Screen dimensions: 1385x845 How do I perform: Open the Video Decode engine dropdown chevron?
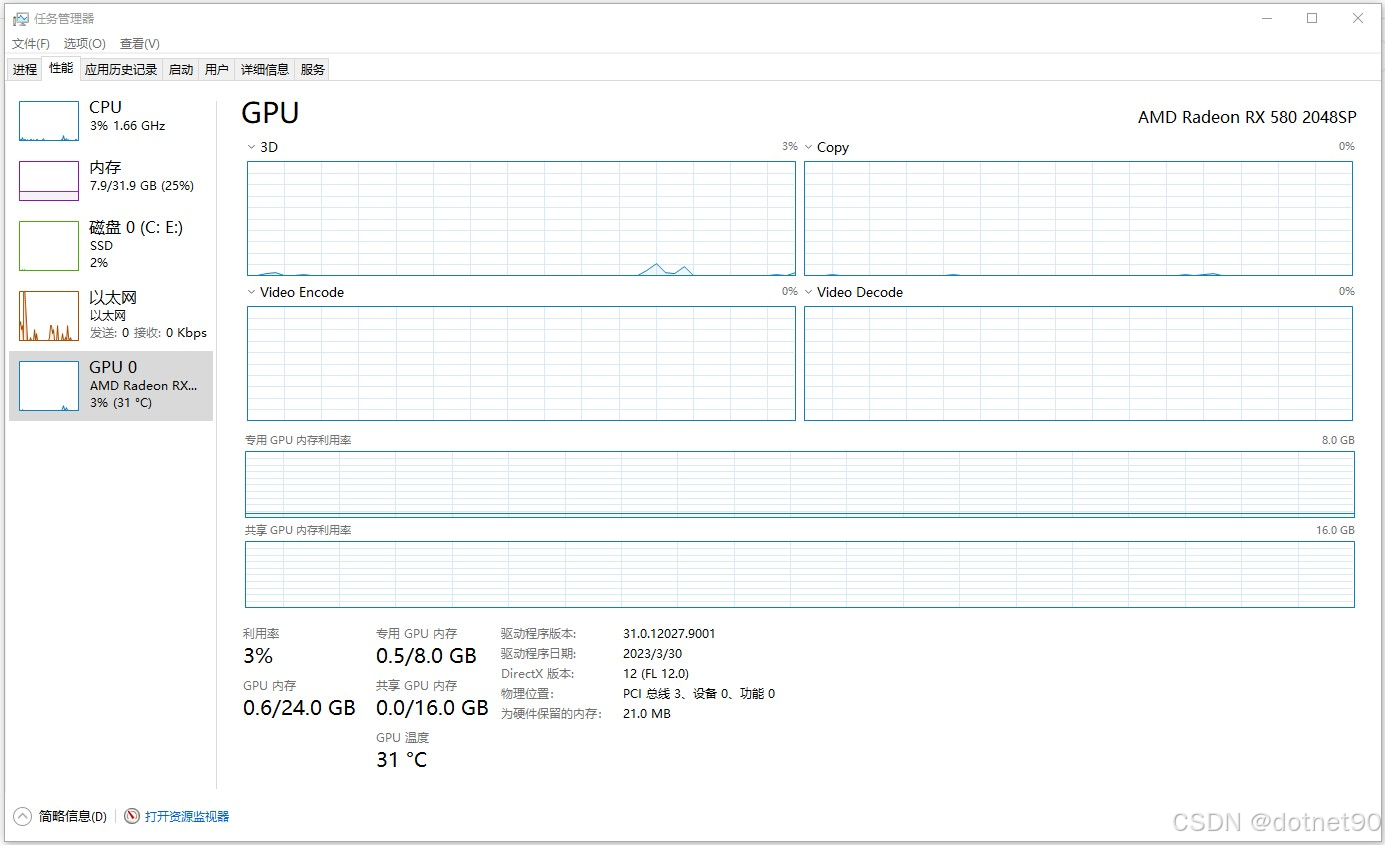pyautogui.click(x=808, y=292)
